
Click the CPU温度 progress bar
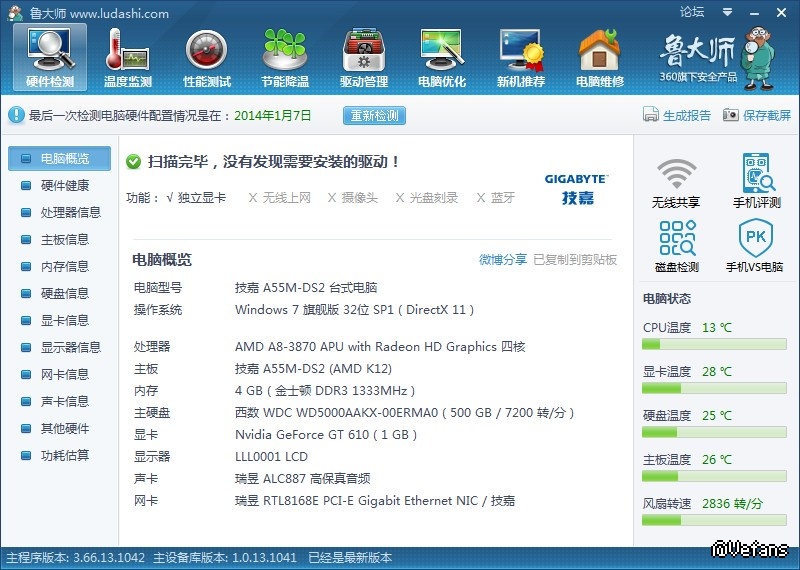tap(714, 344)
